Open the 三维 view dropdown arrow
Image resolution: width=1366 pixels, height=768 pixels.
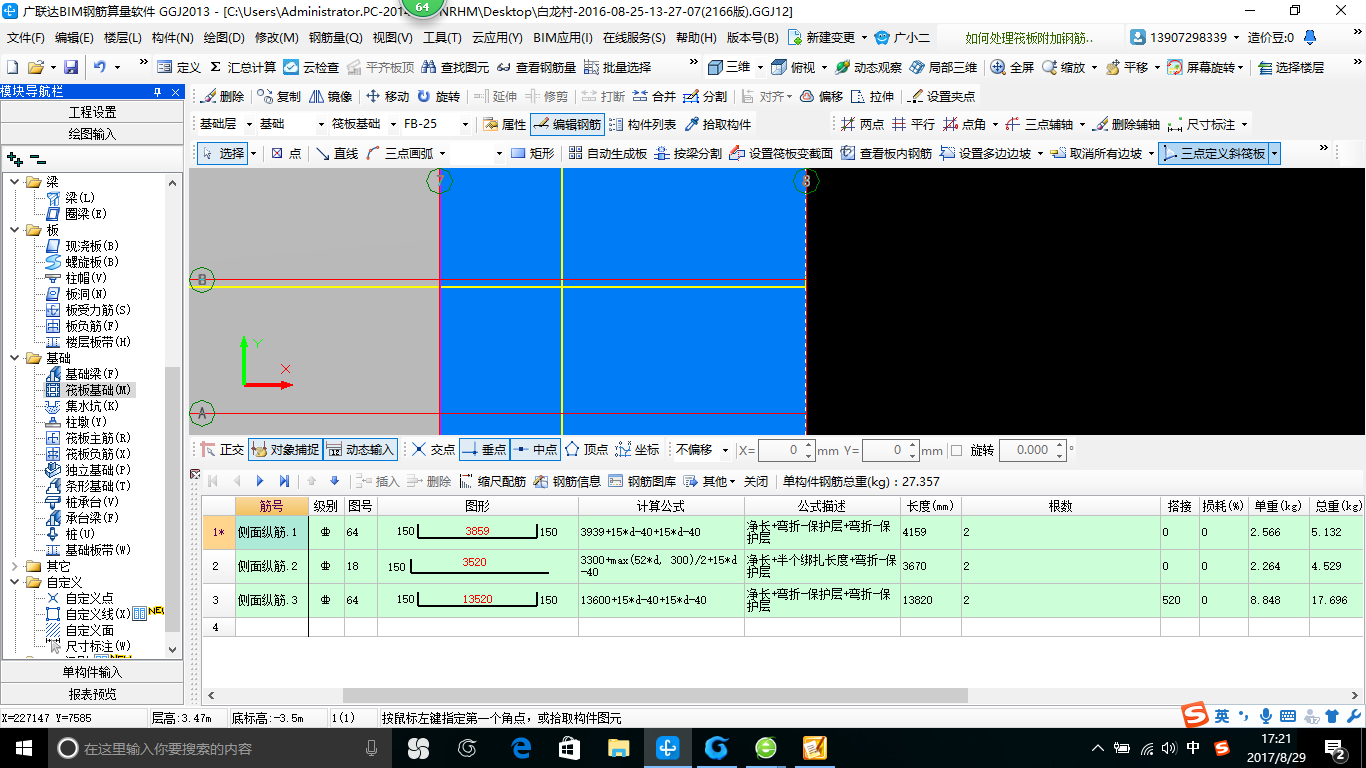[x=760, y=67]
